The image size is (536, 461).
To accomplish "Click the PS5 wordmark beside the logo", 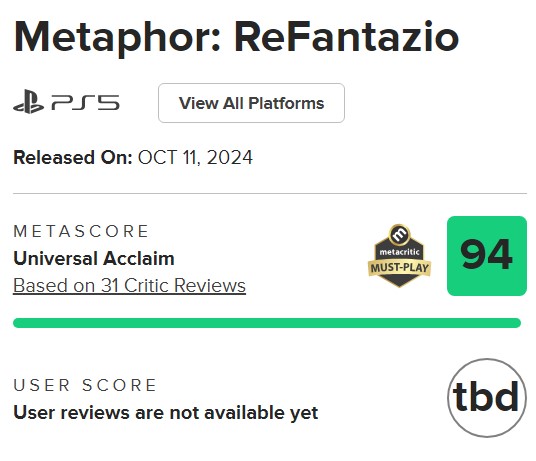I will (x=85, y=103).
